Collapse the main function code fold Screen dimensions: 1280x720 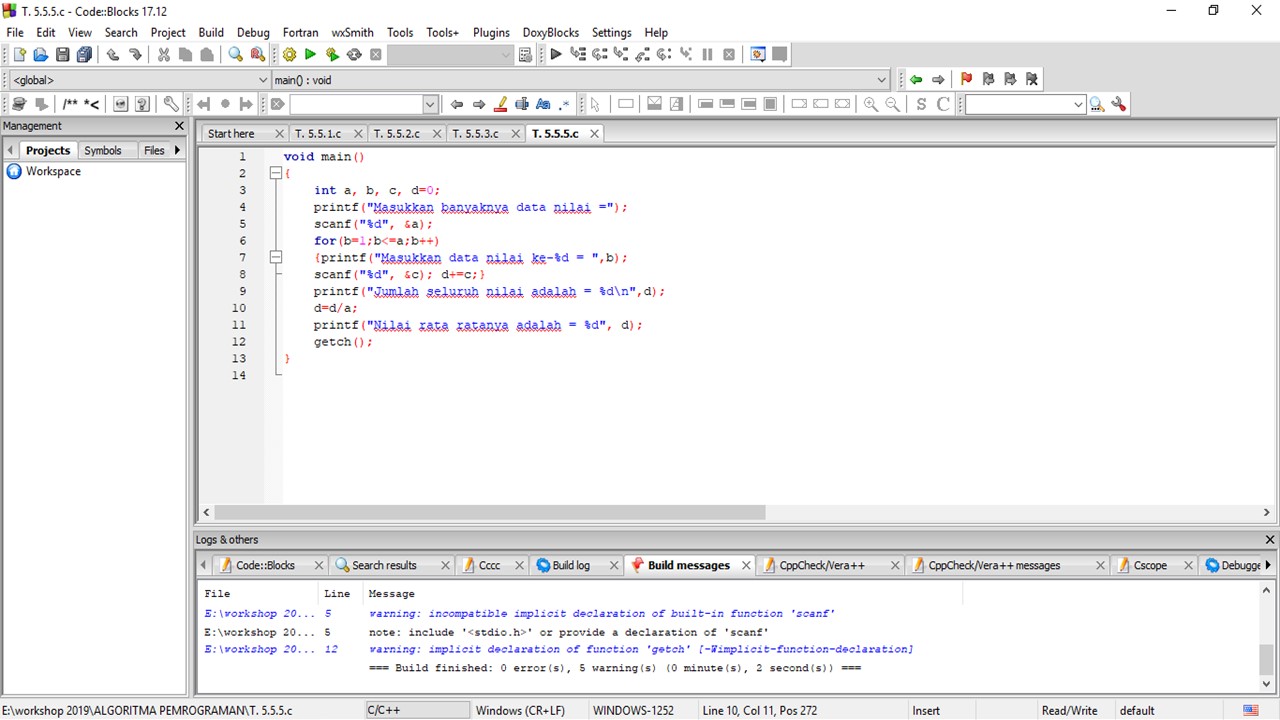coord(276,173)
